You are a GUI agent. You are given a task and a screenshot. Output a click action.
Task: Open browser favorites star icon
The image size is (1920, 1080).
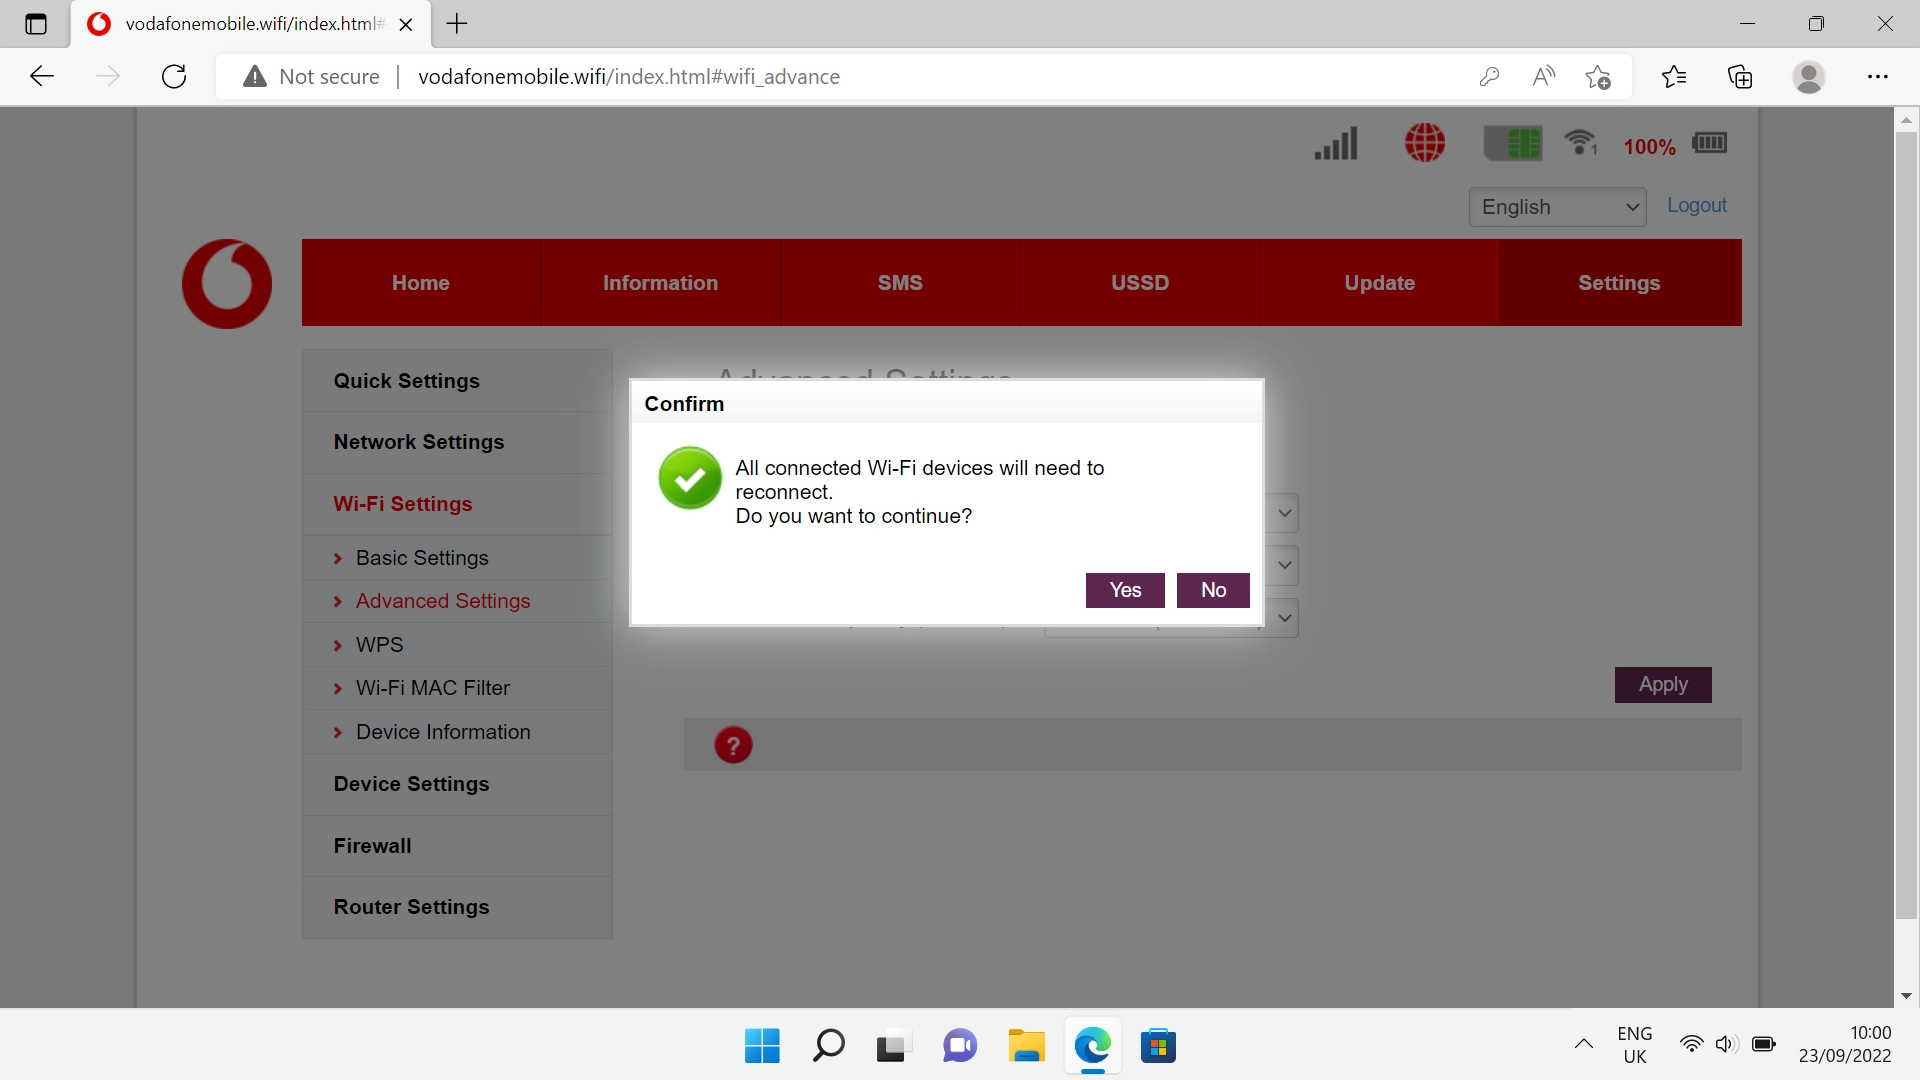click(x=1673, y=77)
